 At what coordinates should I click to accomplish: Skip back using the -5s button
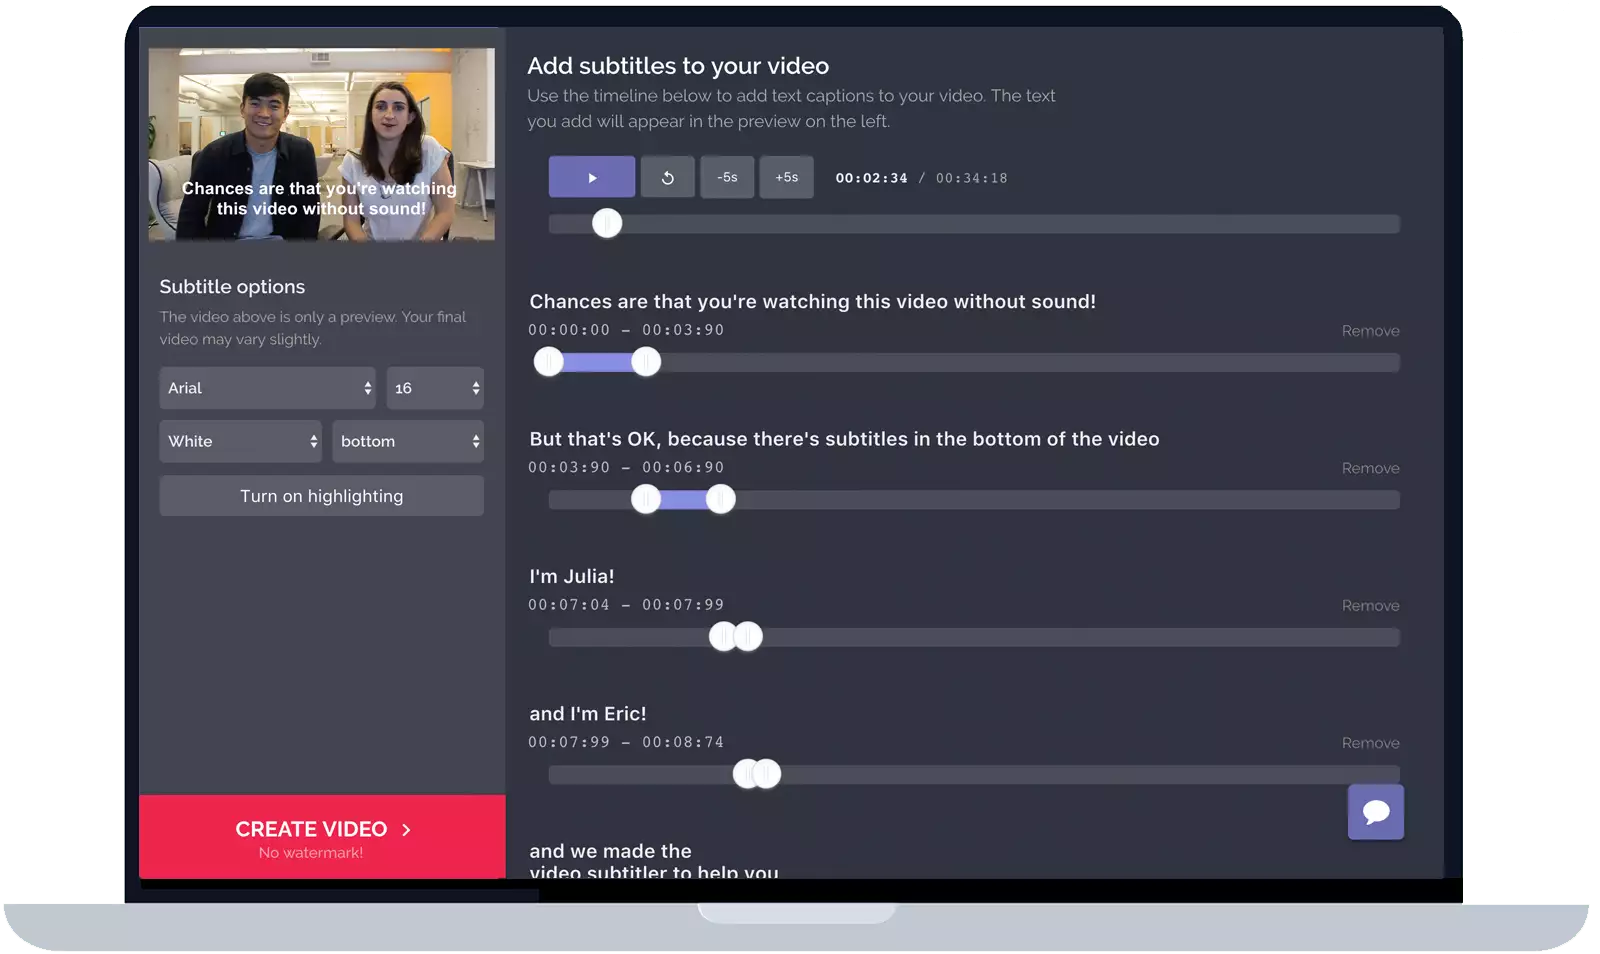click(x=727, y=178)
